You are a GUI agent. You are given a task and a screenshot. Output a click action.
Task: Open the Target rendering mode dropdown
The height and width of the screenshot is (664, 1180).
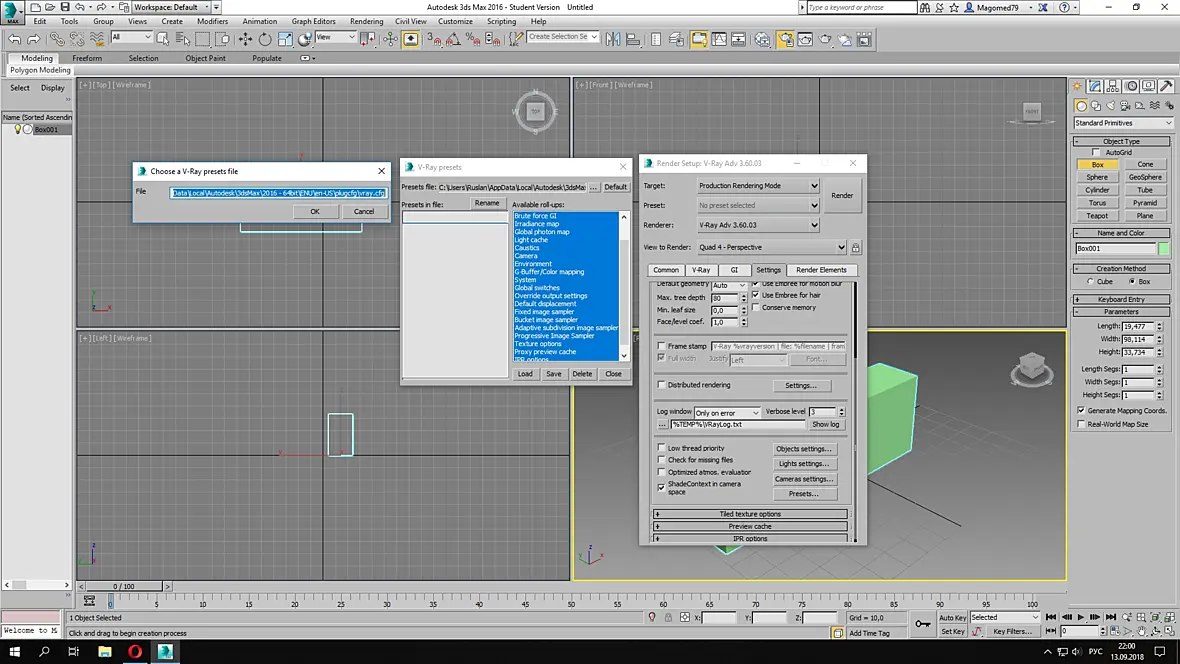[x=758, y=185]
